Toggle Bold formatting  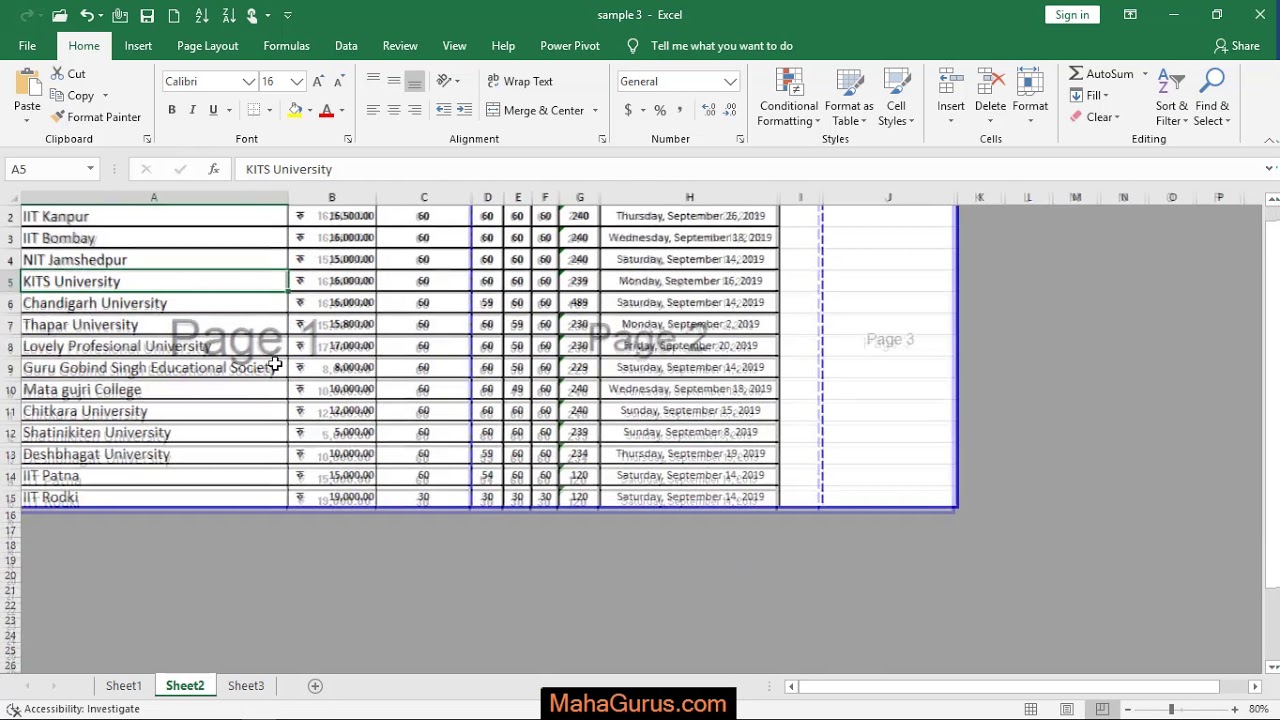coord(172,110)
